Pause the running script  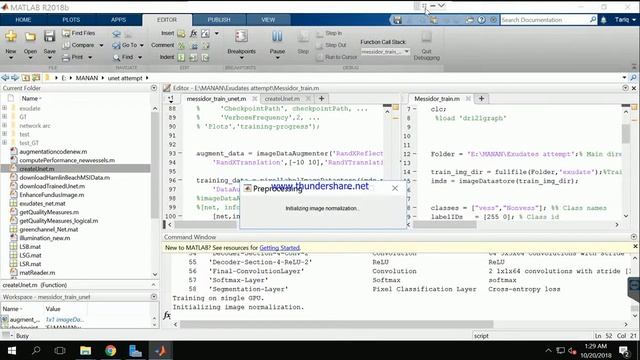(x=277, y=42)
